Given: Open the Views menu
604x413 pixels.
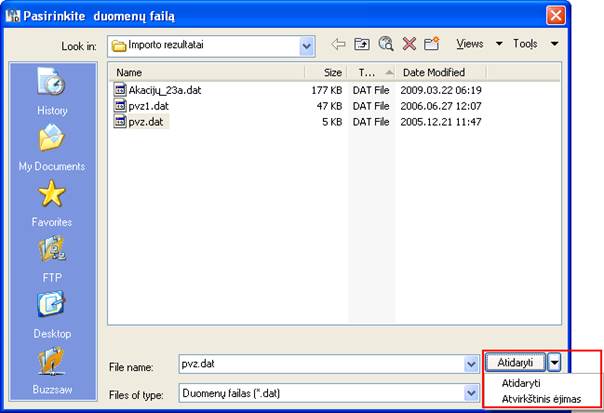Looking at the screenshot, I should (x=478, y=45).
